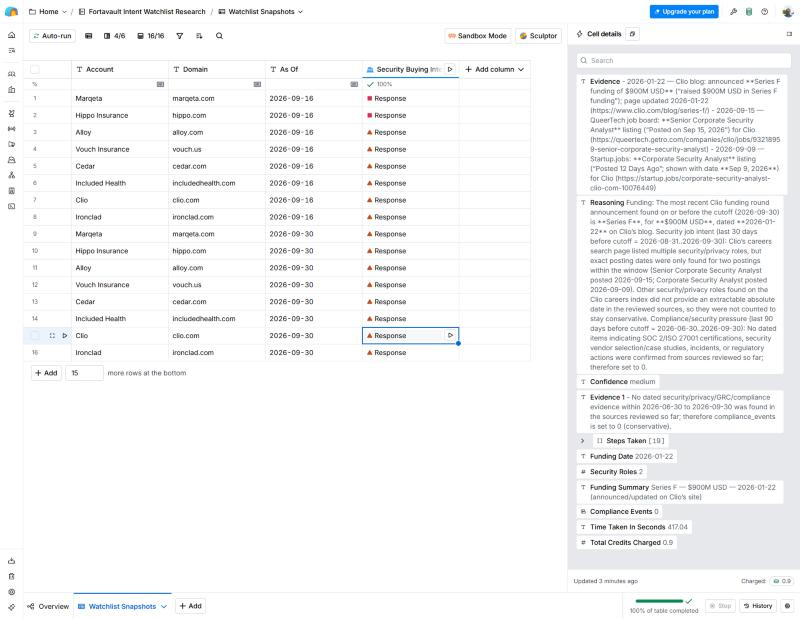The image size is (800, 619).
Task: Click the Search field in Cell details
Action: (x=684, y=61)
